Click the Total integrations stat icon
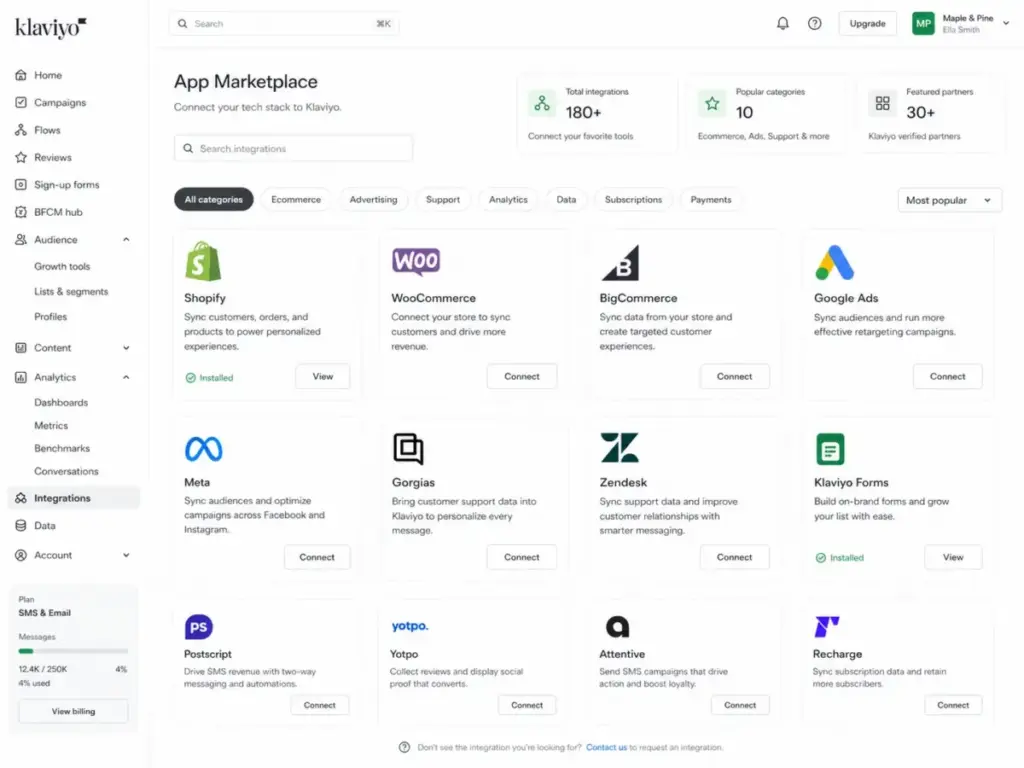Viewport: 1024px width, 768px height. click(x=542, y=103)
